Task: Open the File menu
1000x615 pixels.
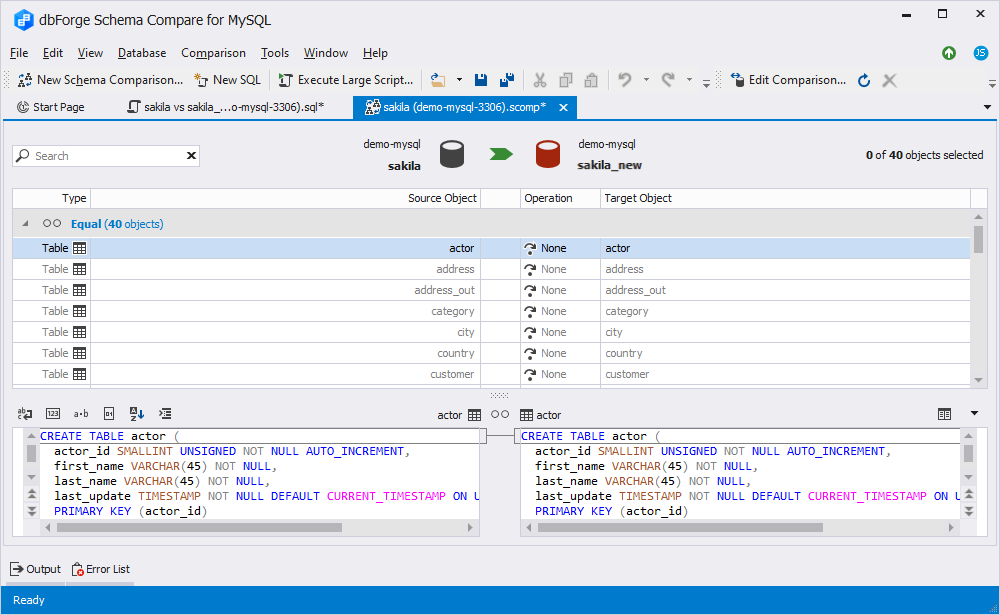Action: click(x=19, y=53)
